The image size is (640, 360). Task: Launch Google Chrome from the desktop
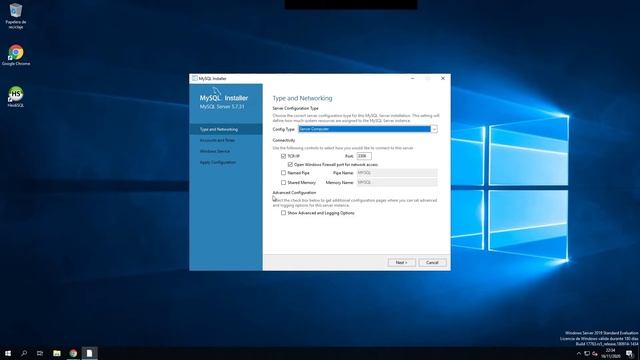click(x=16, y=55)
